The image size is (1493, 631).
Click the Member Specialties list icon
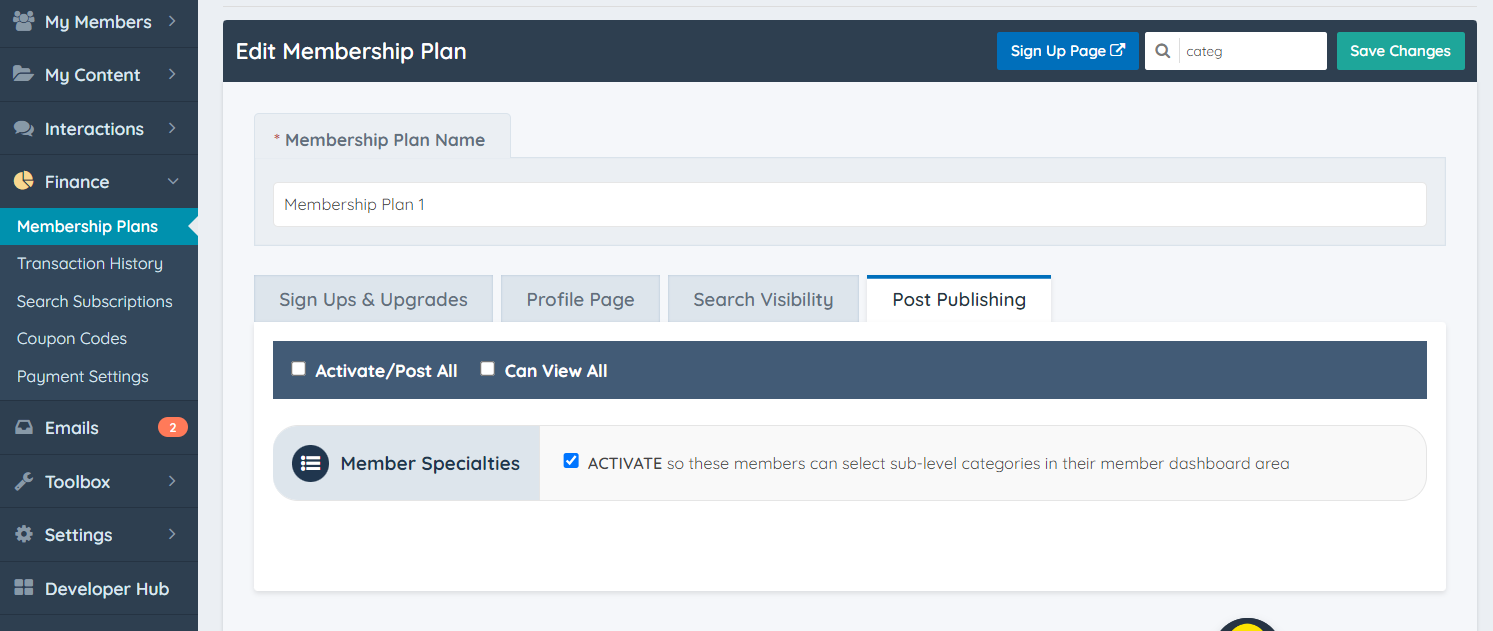311,463
